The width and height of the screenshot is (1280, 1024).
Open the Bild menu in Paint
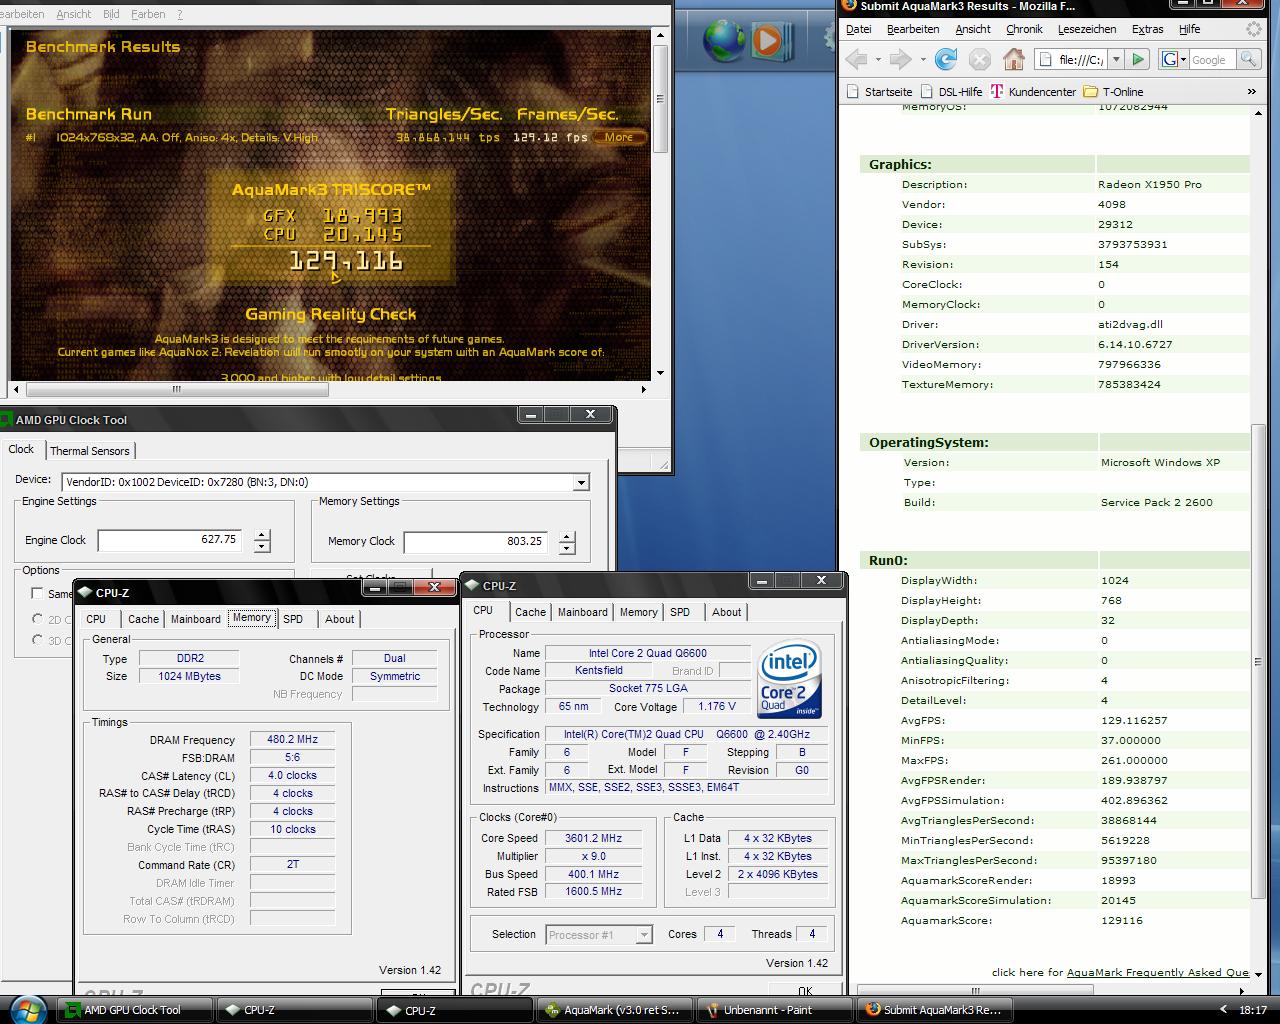click(111, 14)
